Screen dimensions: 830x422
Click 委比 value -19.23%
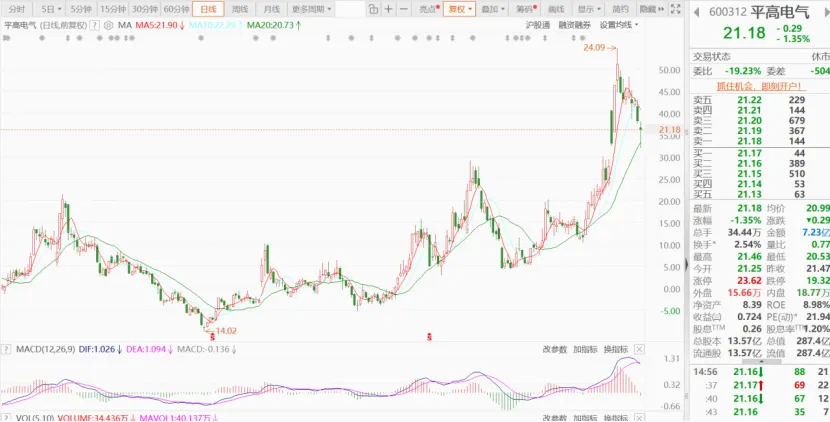[x=743, y=71]
